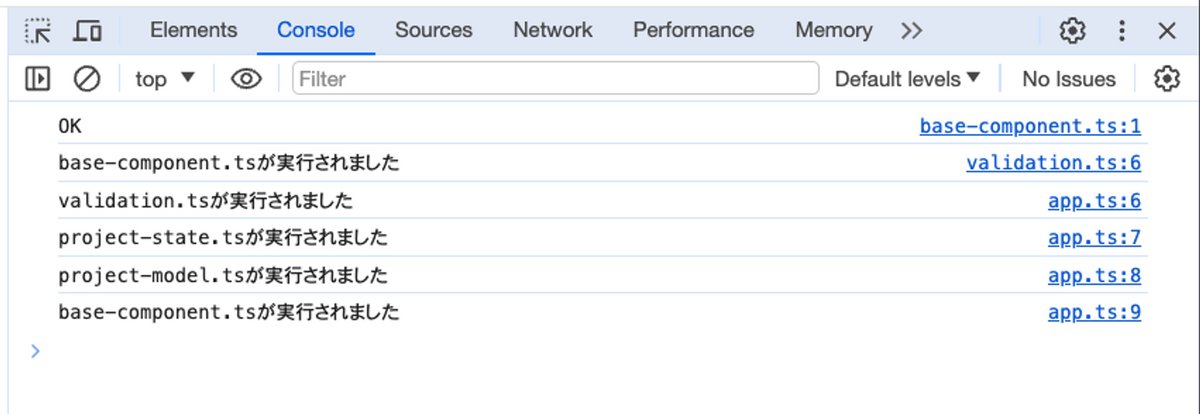
Task: Expand the Default levels dropdown
Action: [x=907, y=79]
